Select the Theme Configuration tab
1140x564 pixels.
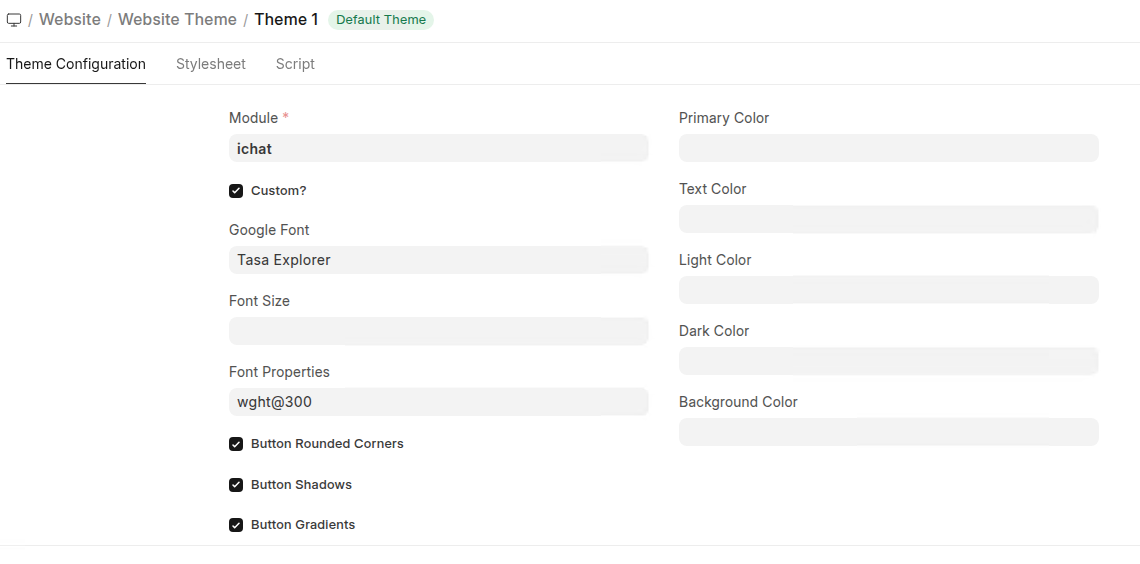76,64
